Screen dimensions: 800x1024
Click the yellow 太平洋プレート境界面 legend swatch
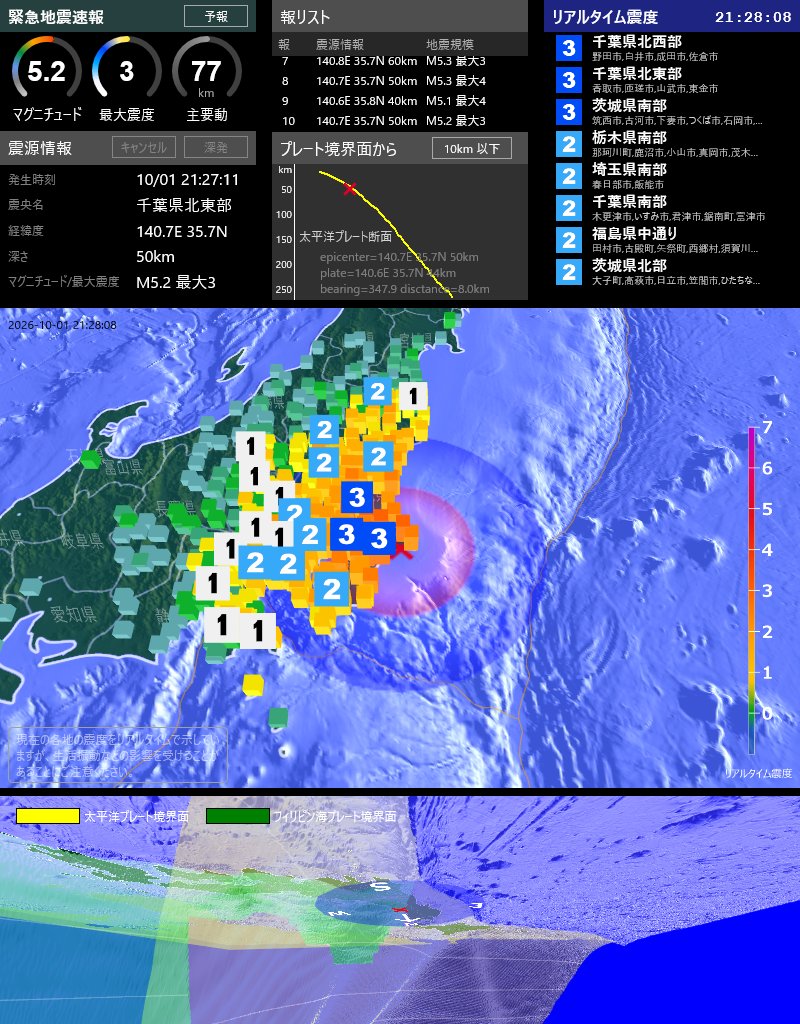tap(48, 816)
